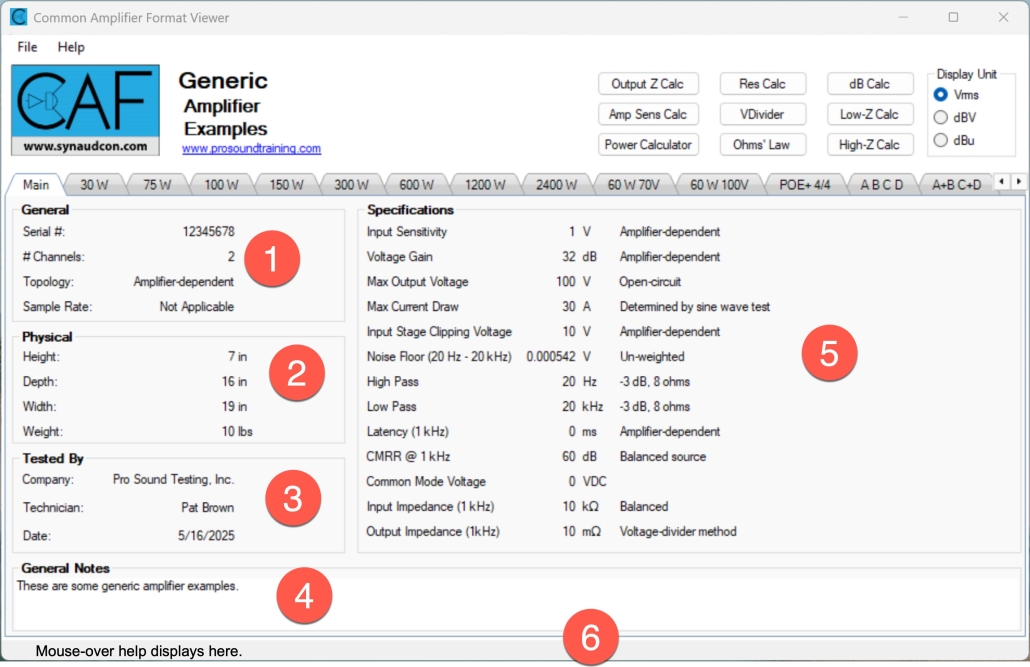Screen dimensions: 1030x667
Task: Click the Input Stage Clipping Voltage label
Action: pos(439,332)
